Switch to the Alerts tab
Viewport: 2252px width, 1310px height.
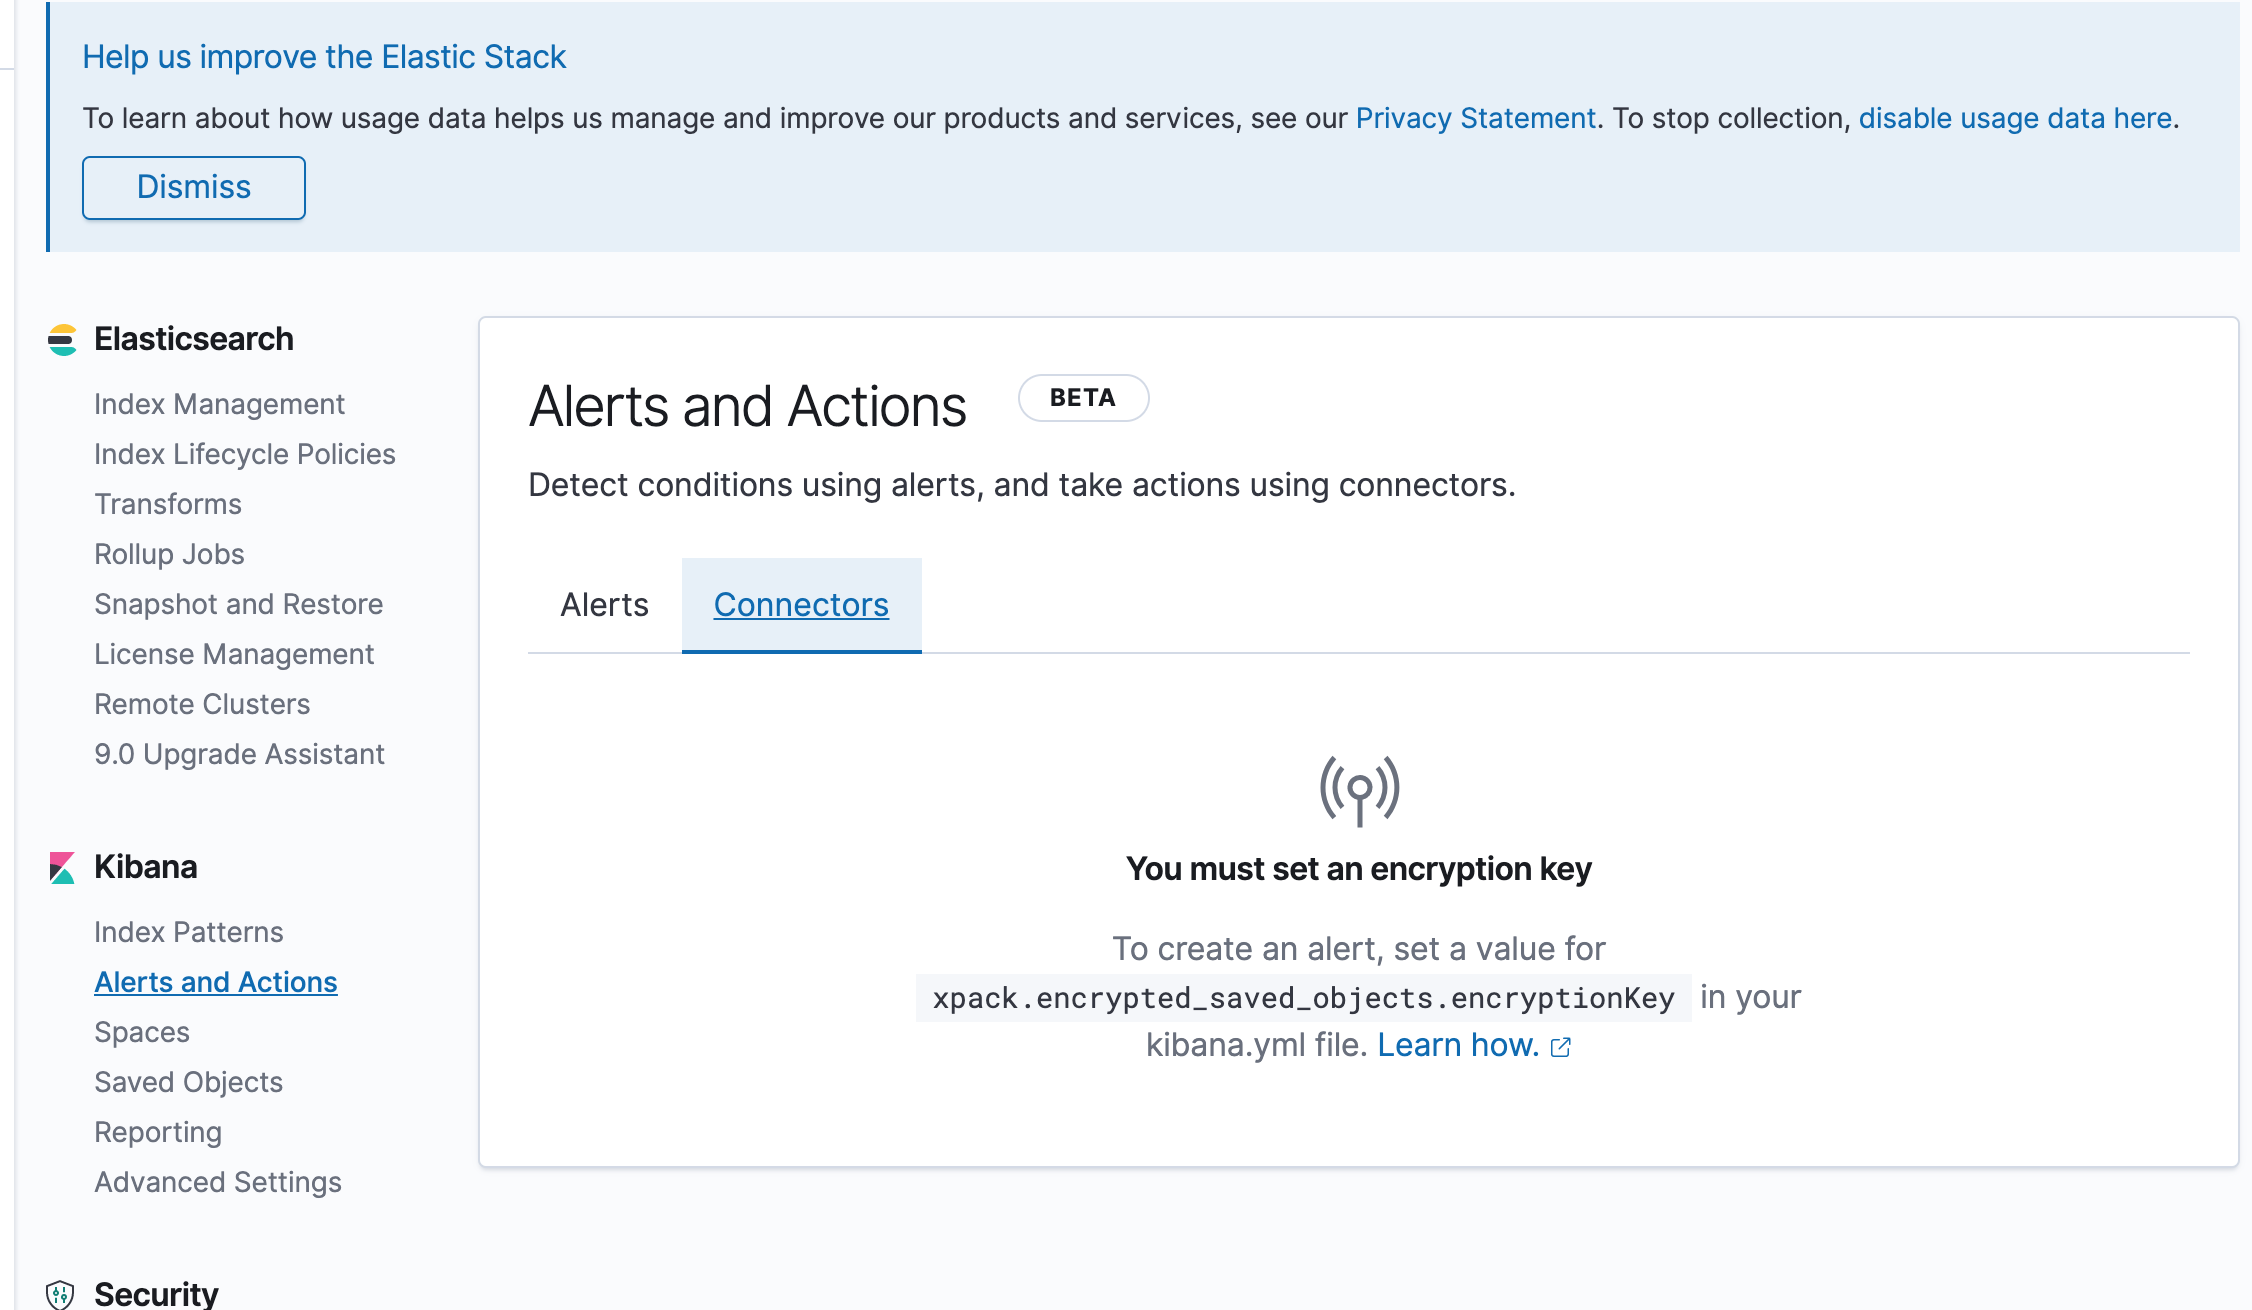tap(604, 605)
